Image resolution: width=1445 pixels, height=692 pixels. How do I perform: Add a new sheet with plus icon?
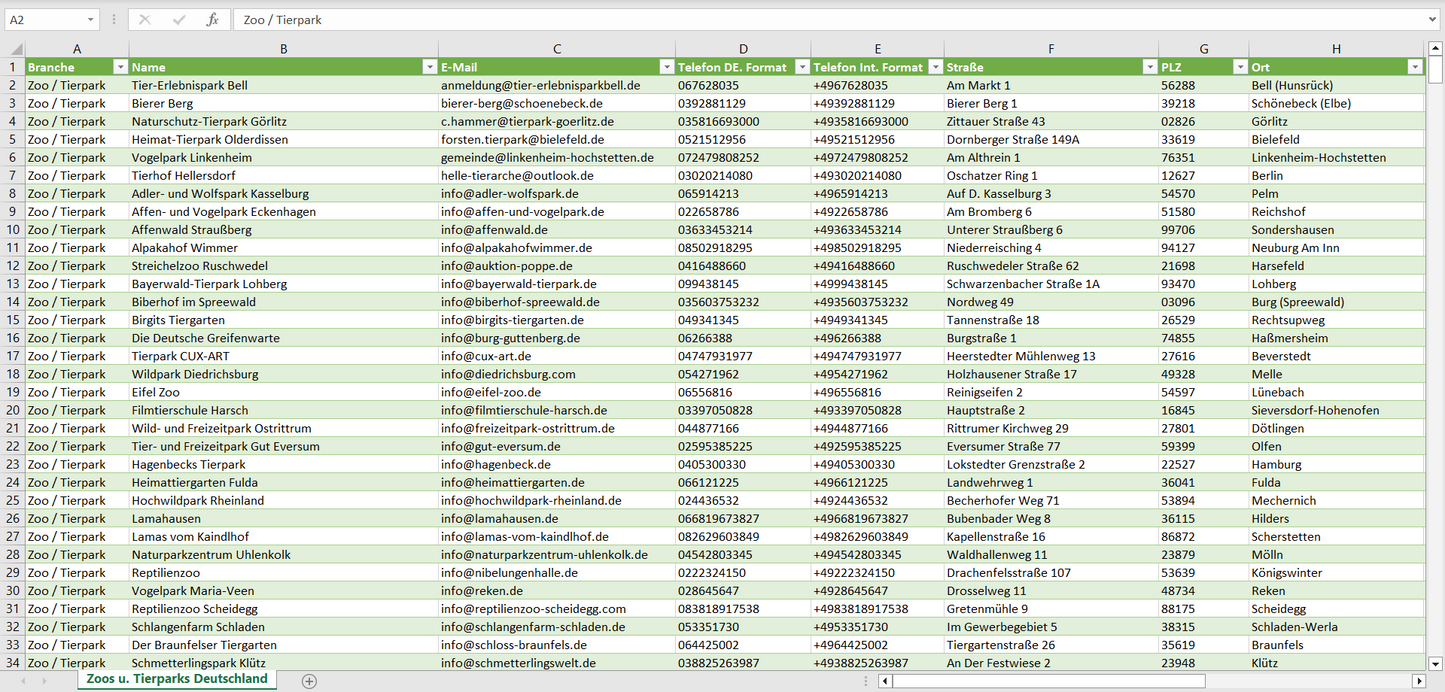tap(309, 681)
